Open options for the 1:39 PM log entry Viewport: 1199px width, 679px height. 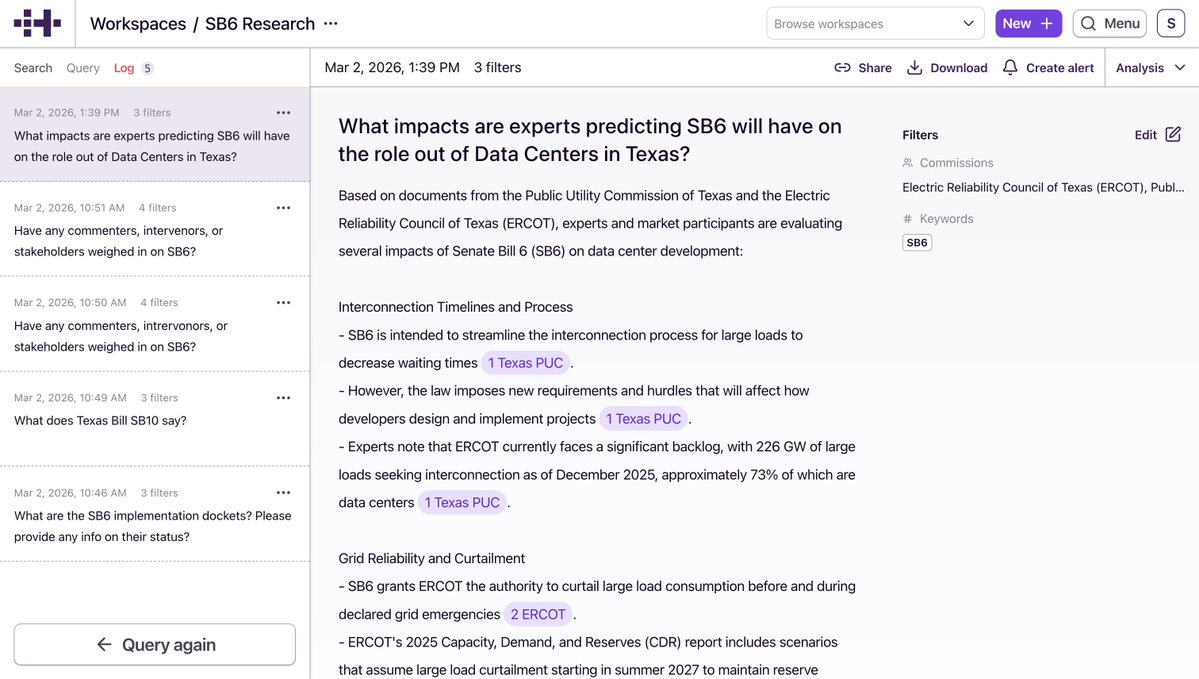click(x=284, y=112)
